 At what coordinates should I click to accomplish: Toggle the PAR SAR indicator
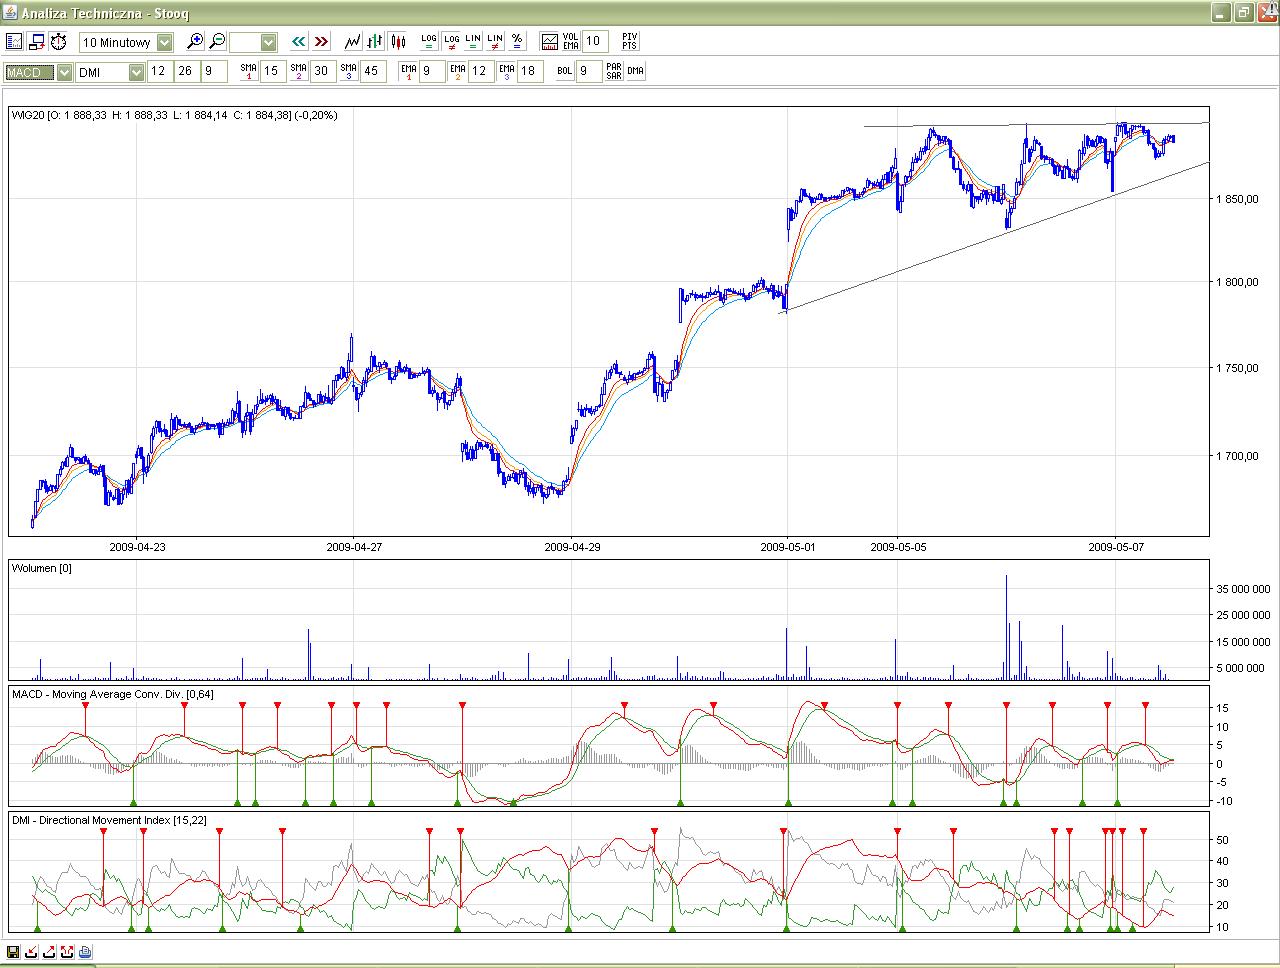click(614, 72)
